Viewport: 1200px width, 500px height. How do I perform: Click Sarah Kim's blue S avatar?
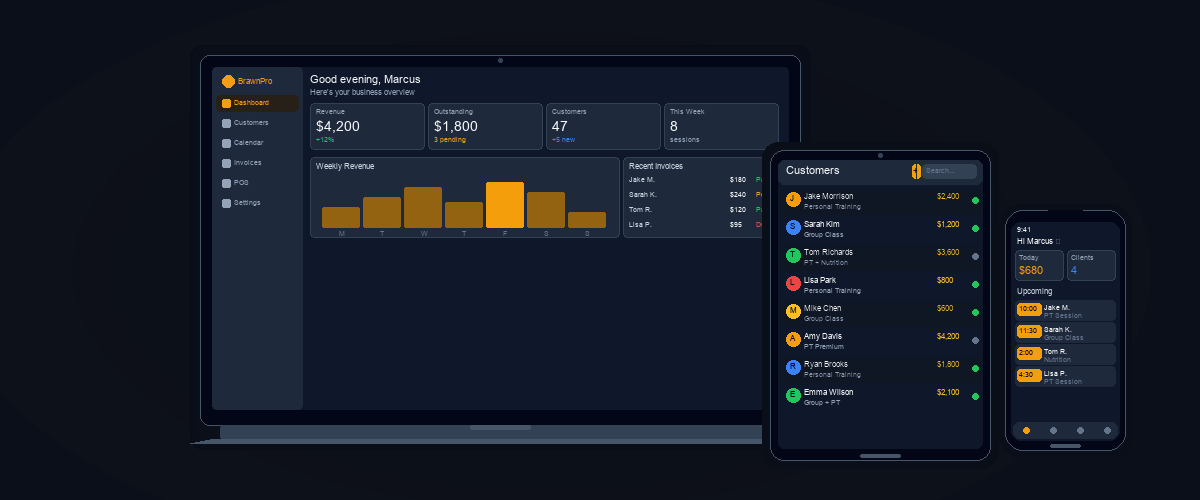[x=793, y=227]
